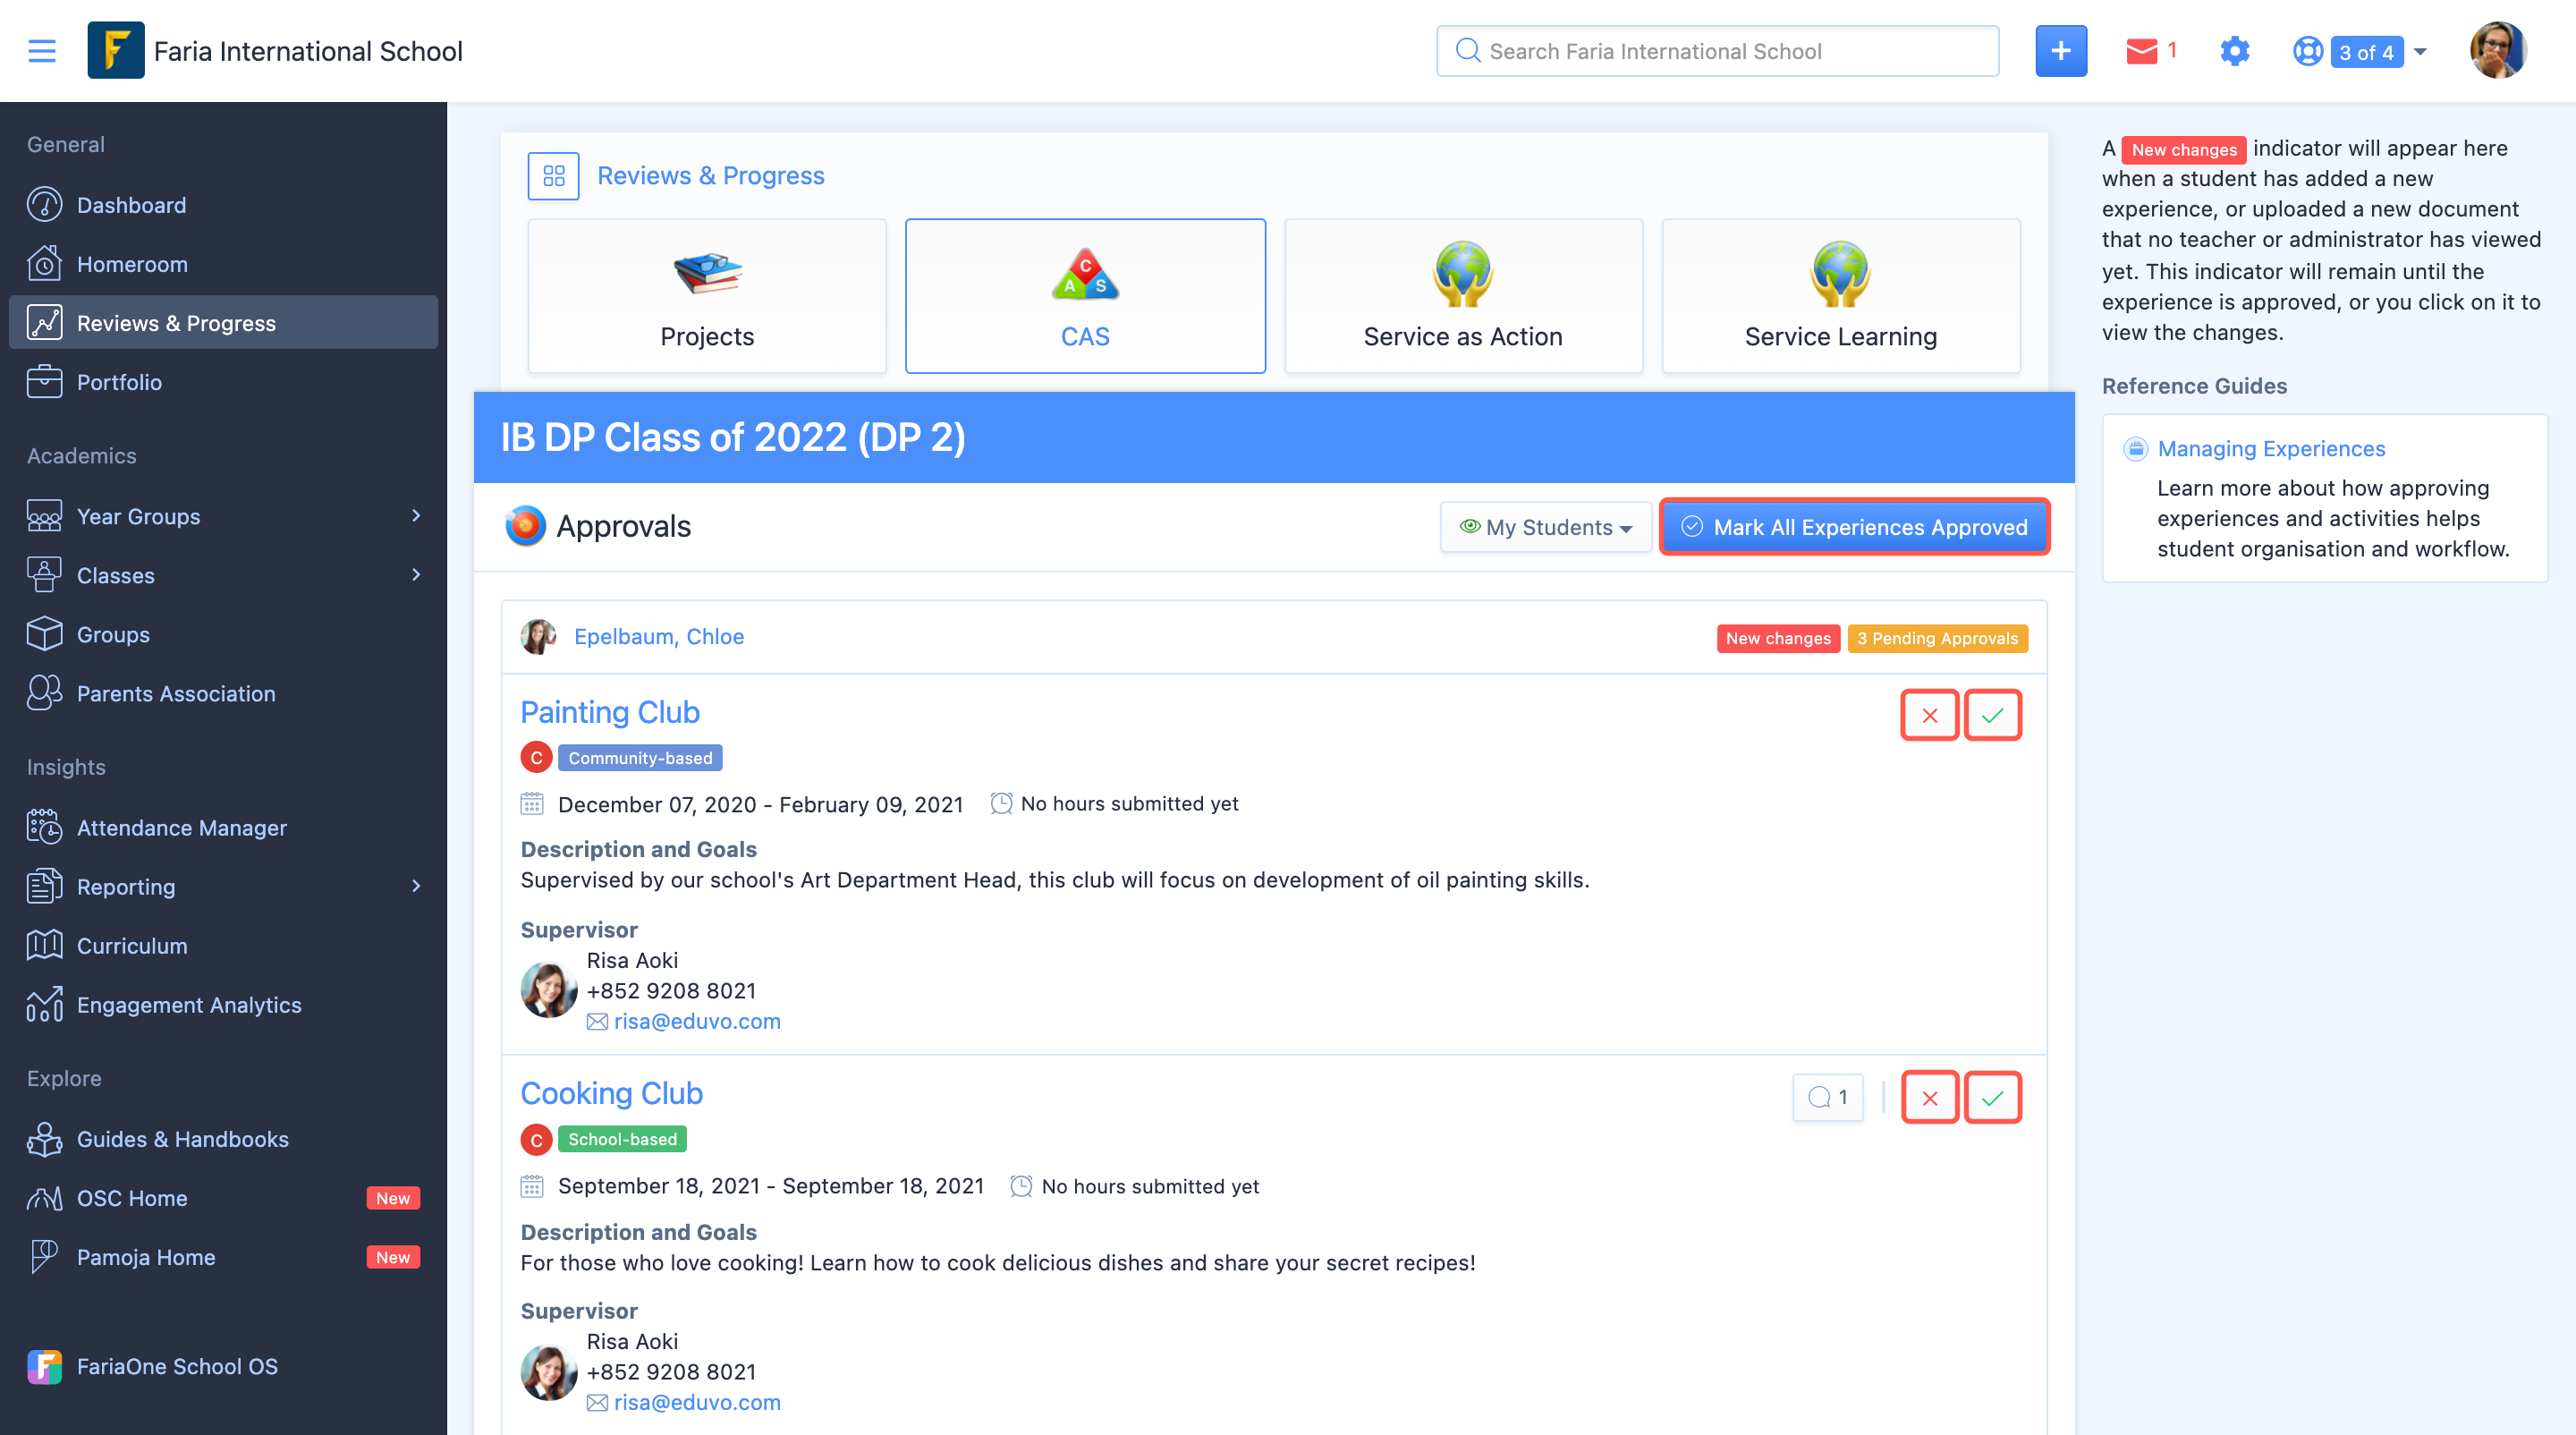The image size is (2576, 1435).
Task: Click Mark All Experiences Approved button
Action: click(x=1855, y=527)
